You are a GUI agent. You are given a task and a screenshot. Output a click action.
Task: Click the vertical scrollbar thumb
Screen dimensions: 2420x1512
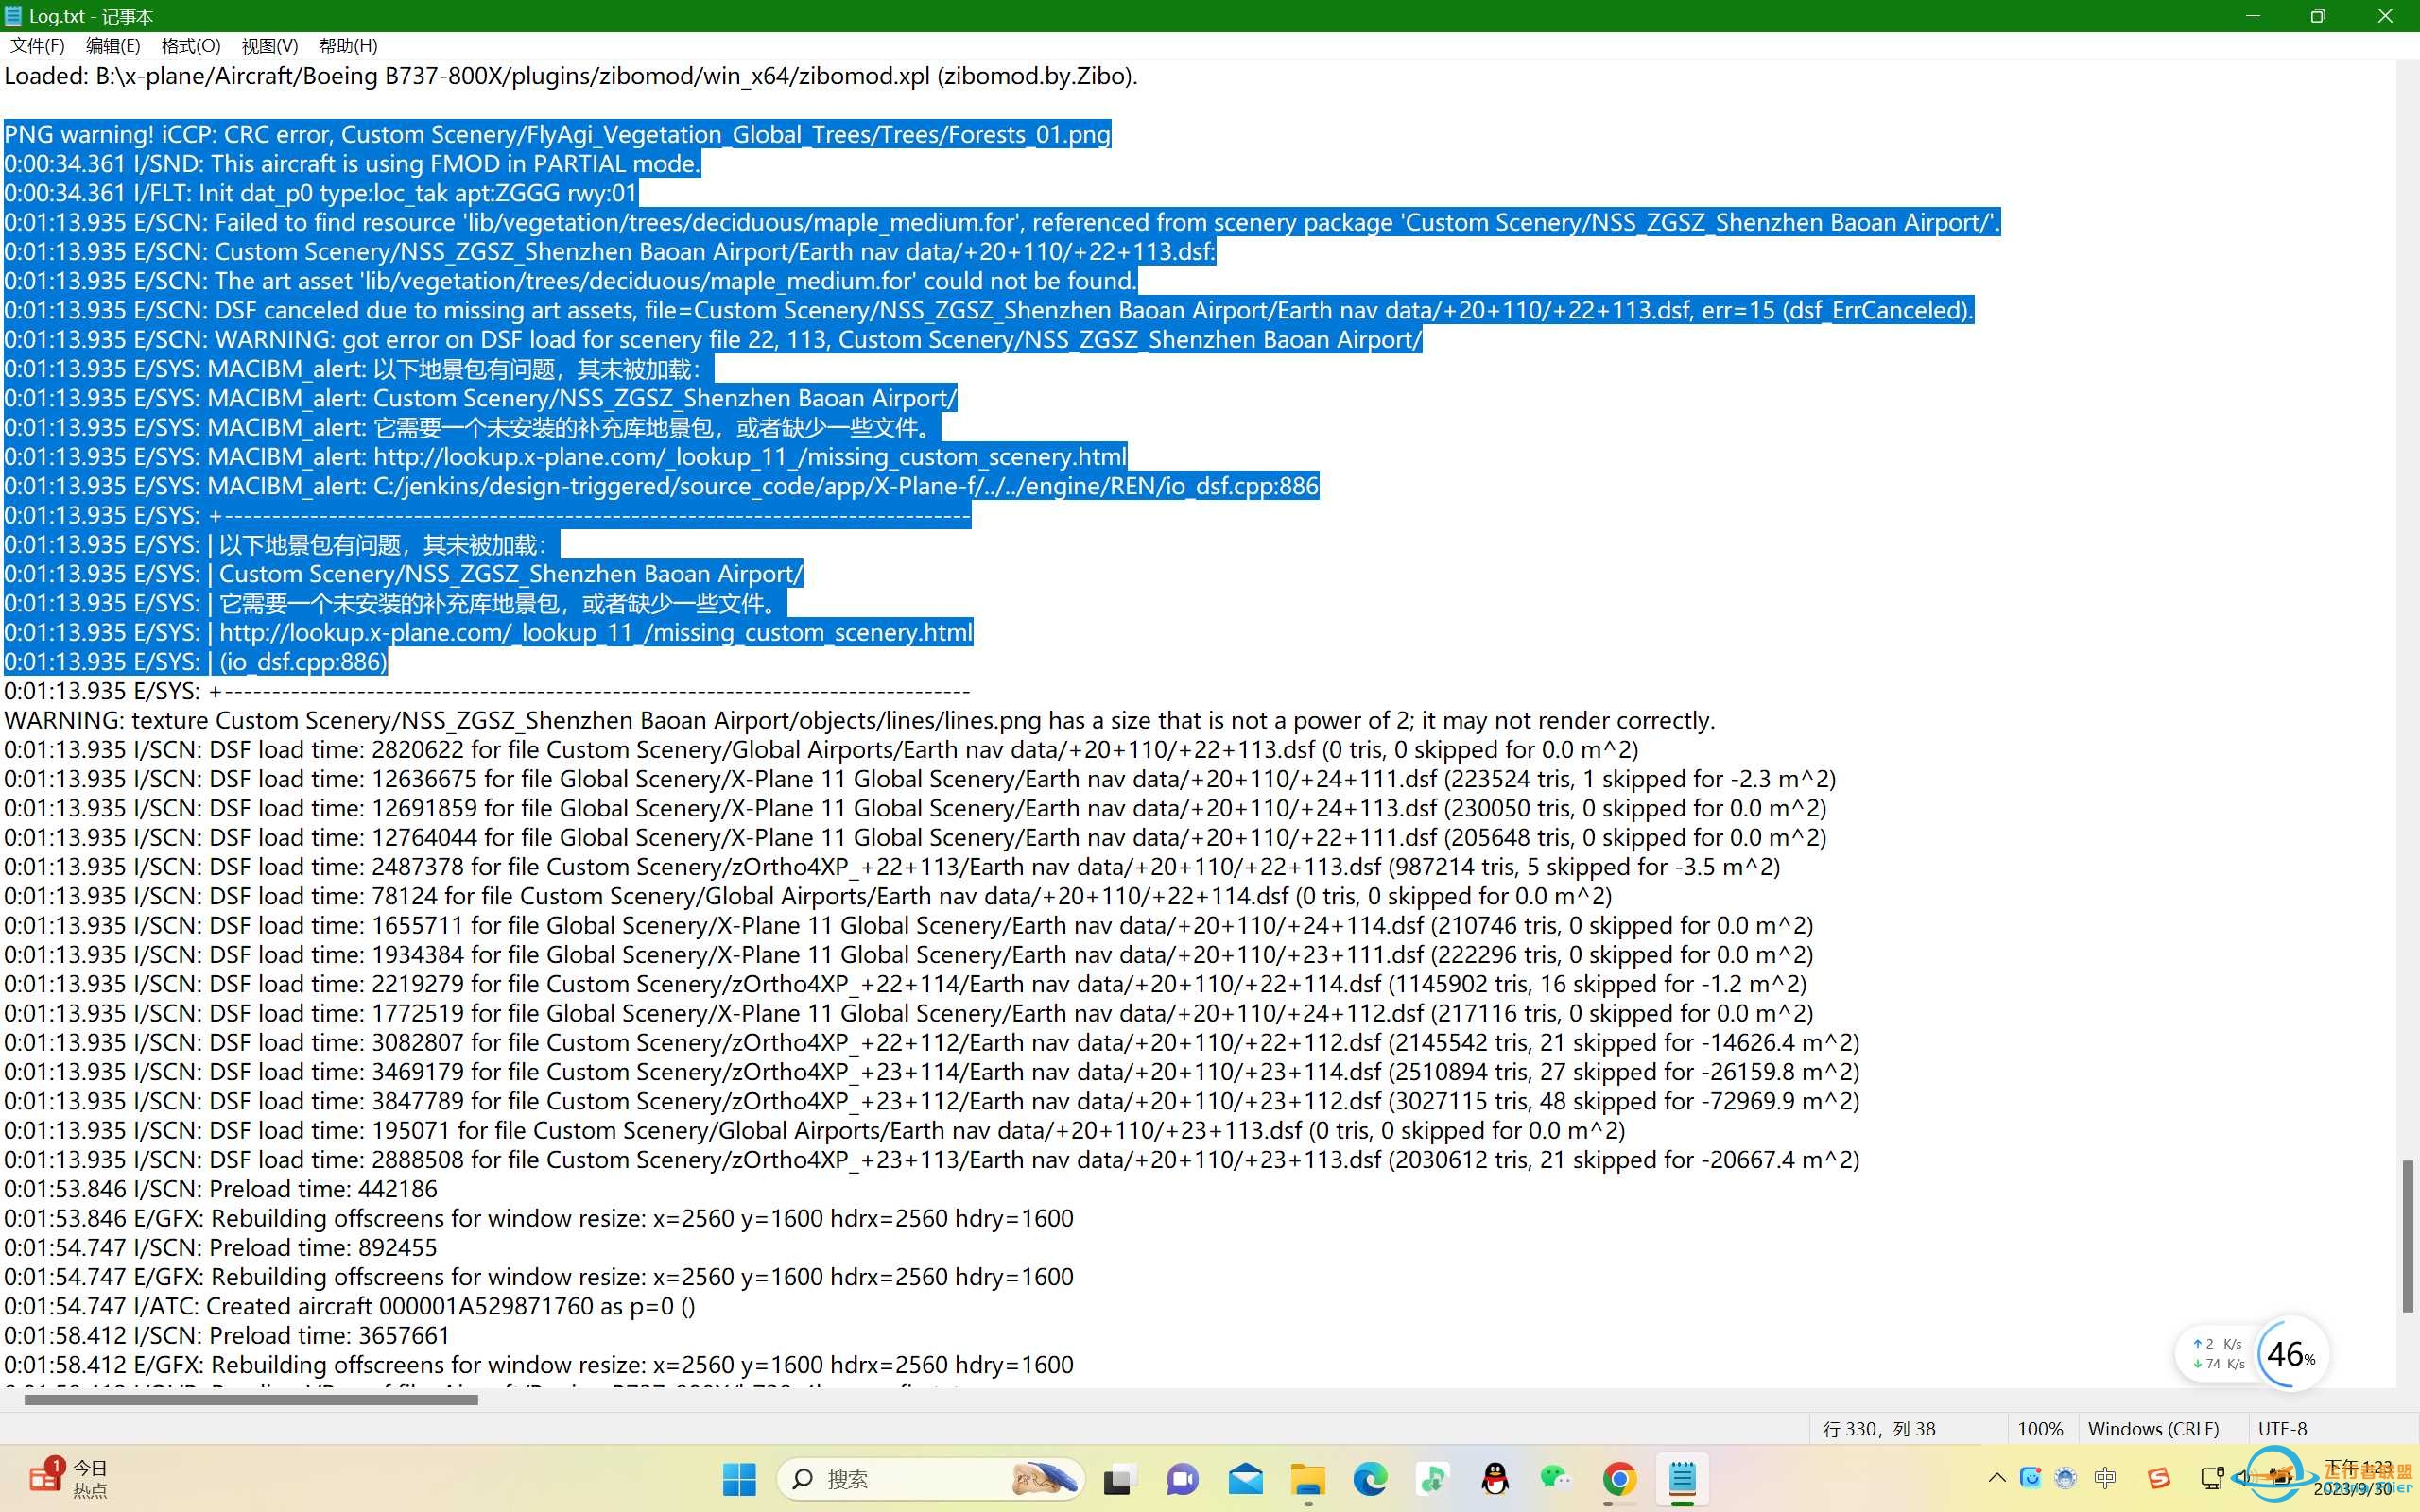click(x=2408, y=1236)
